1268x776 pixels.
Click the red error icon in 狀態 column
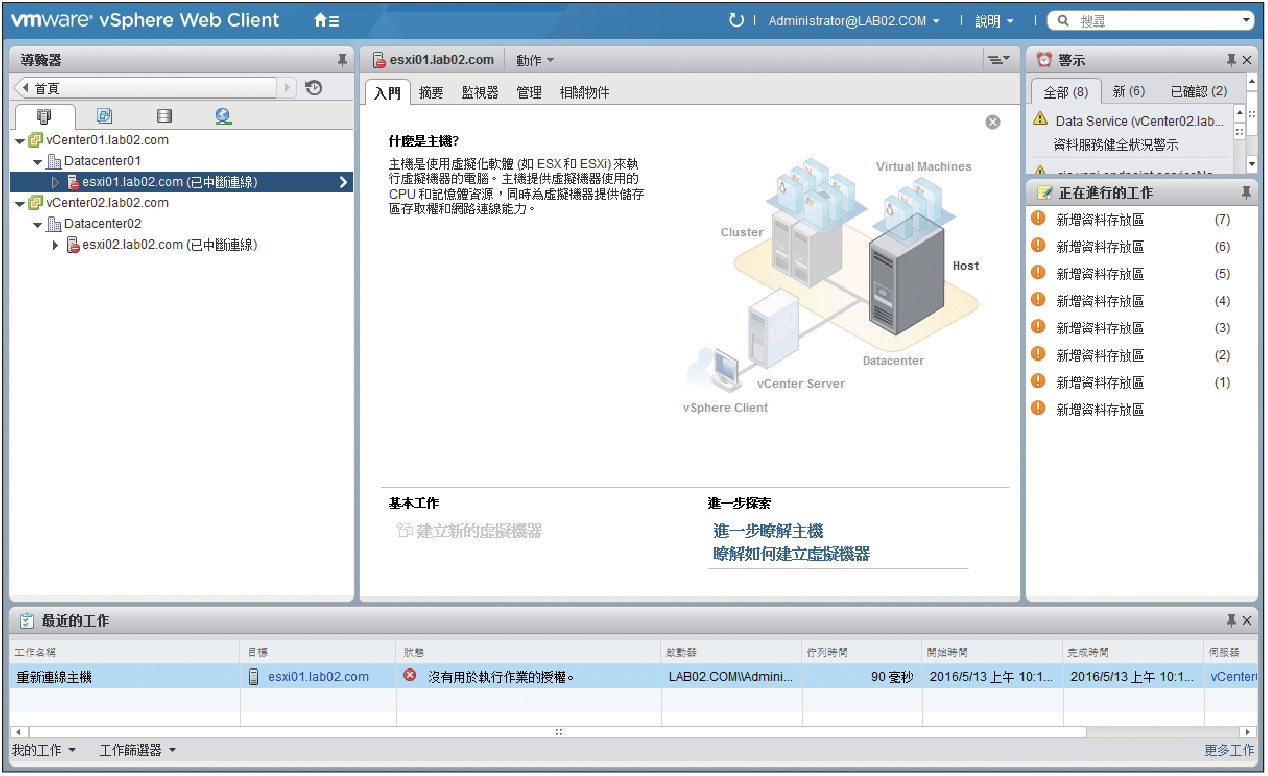[410, 676]
